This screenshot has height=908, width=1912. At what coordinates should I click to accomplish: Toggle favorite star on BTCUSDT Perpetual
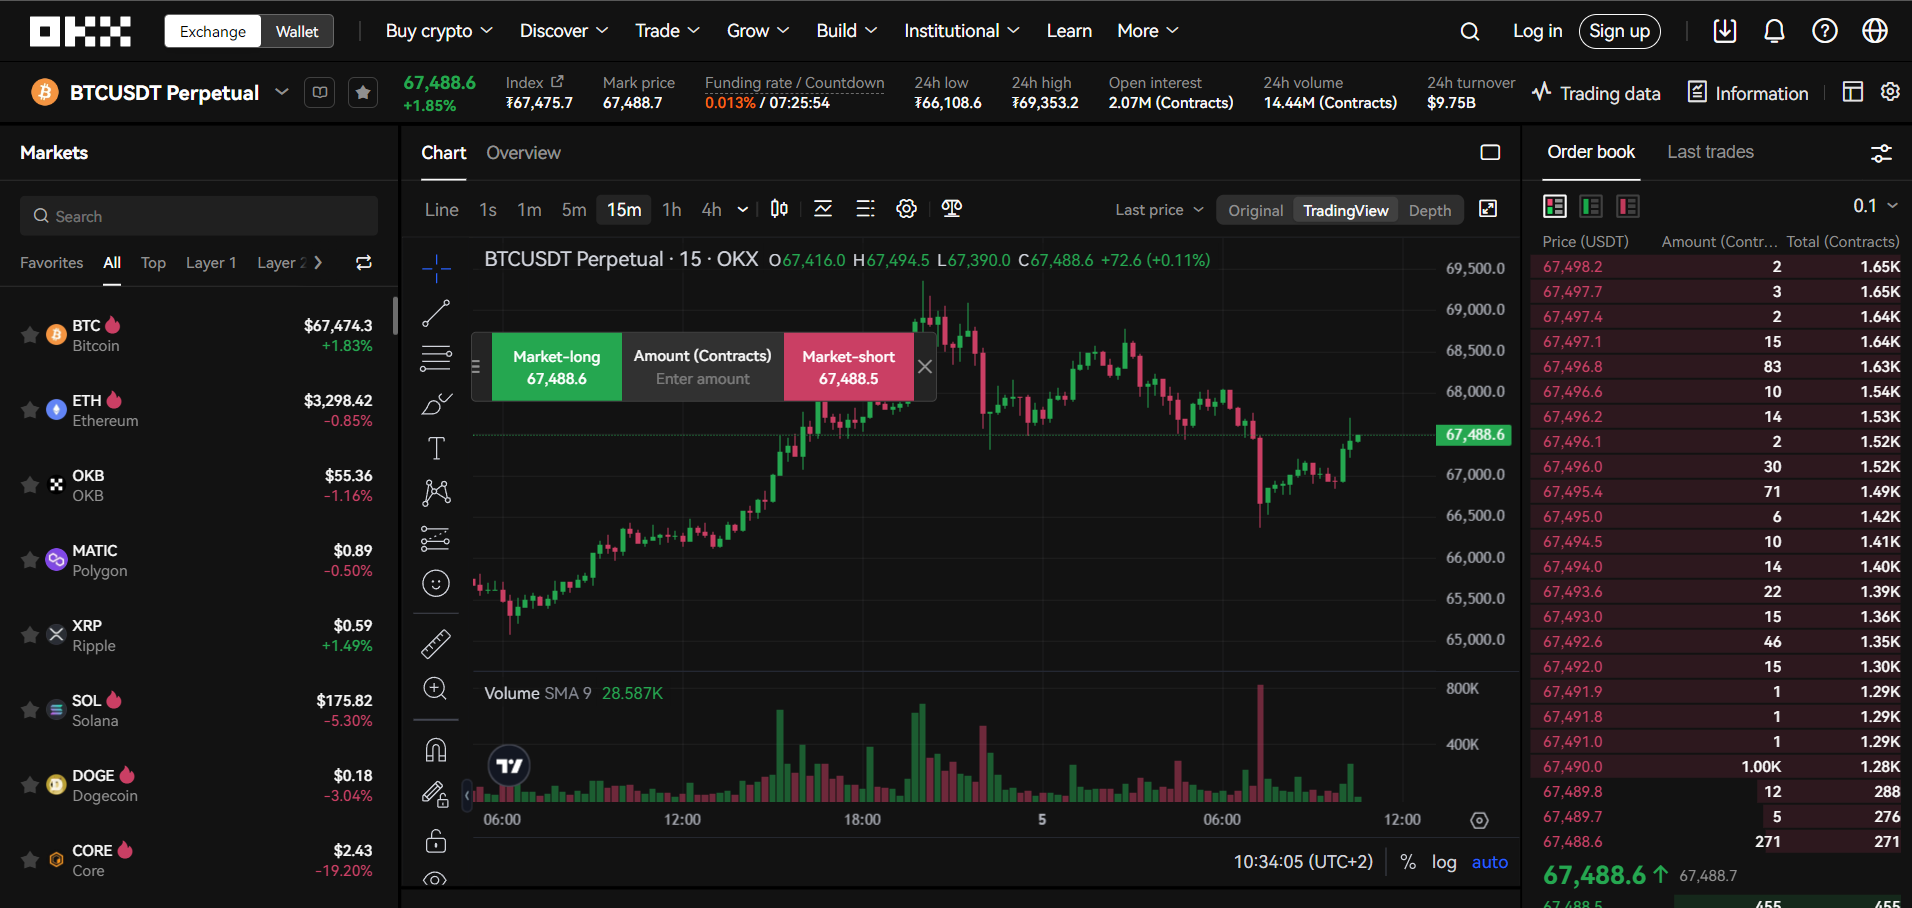point(362,92)
